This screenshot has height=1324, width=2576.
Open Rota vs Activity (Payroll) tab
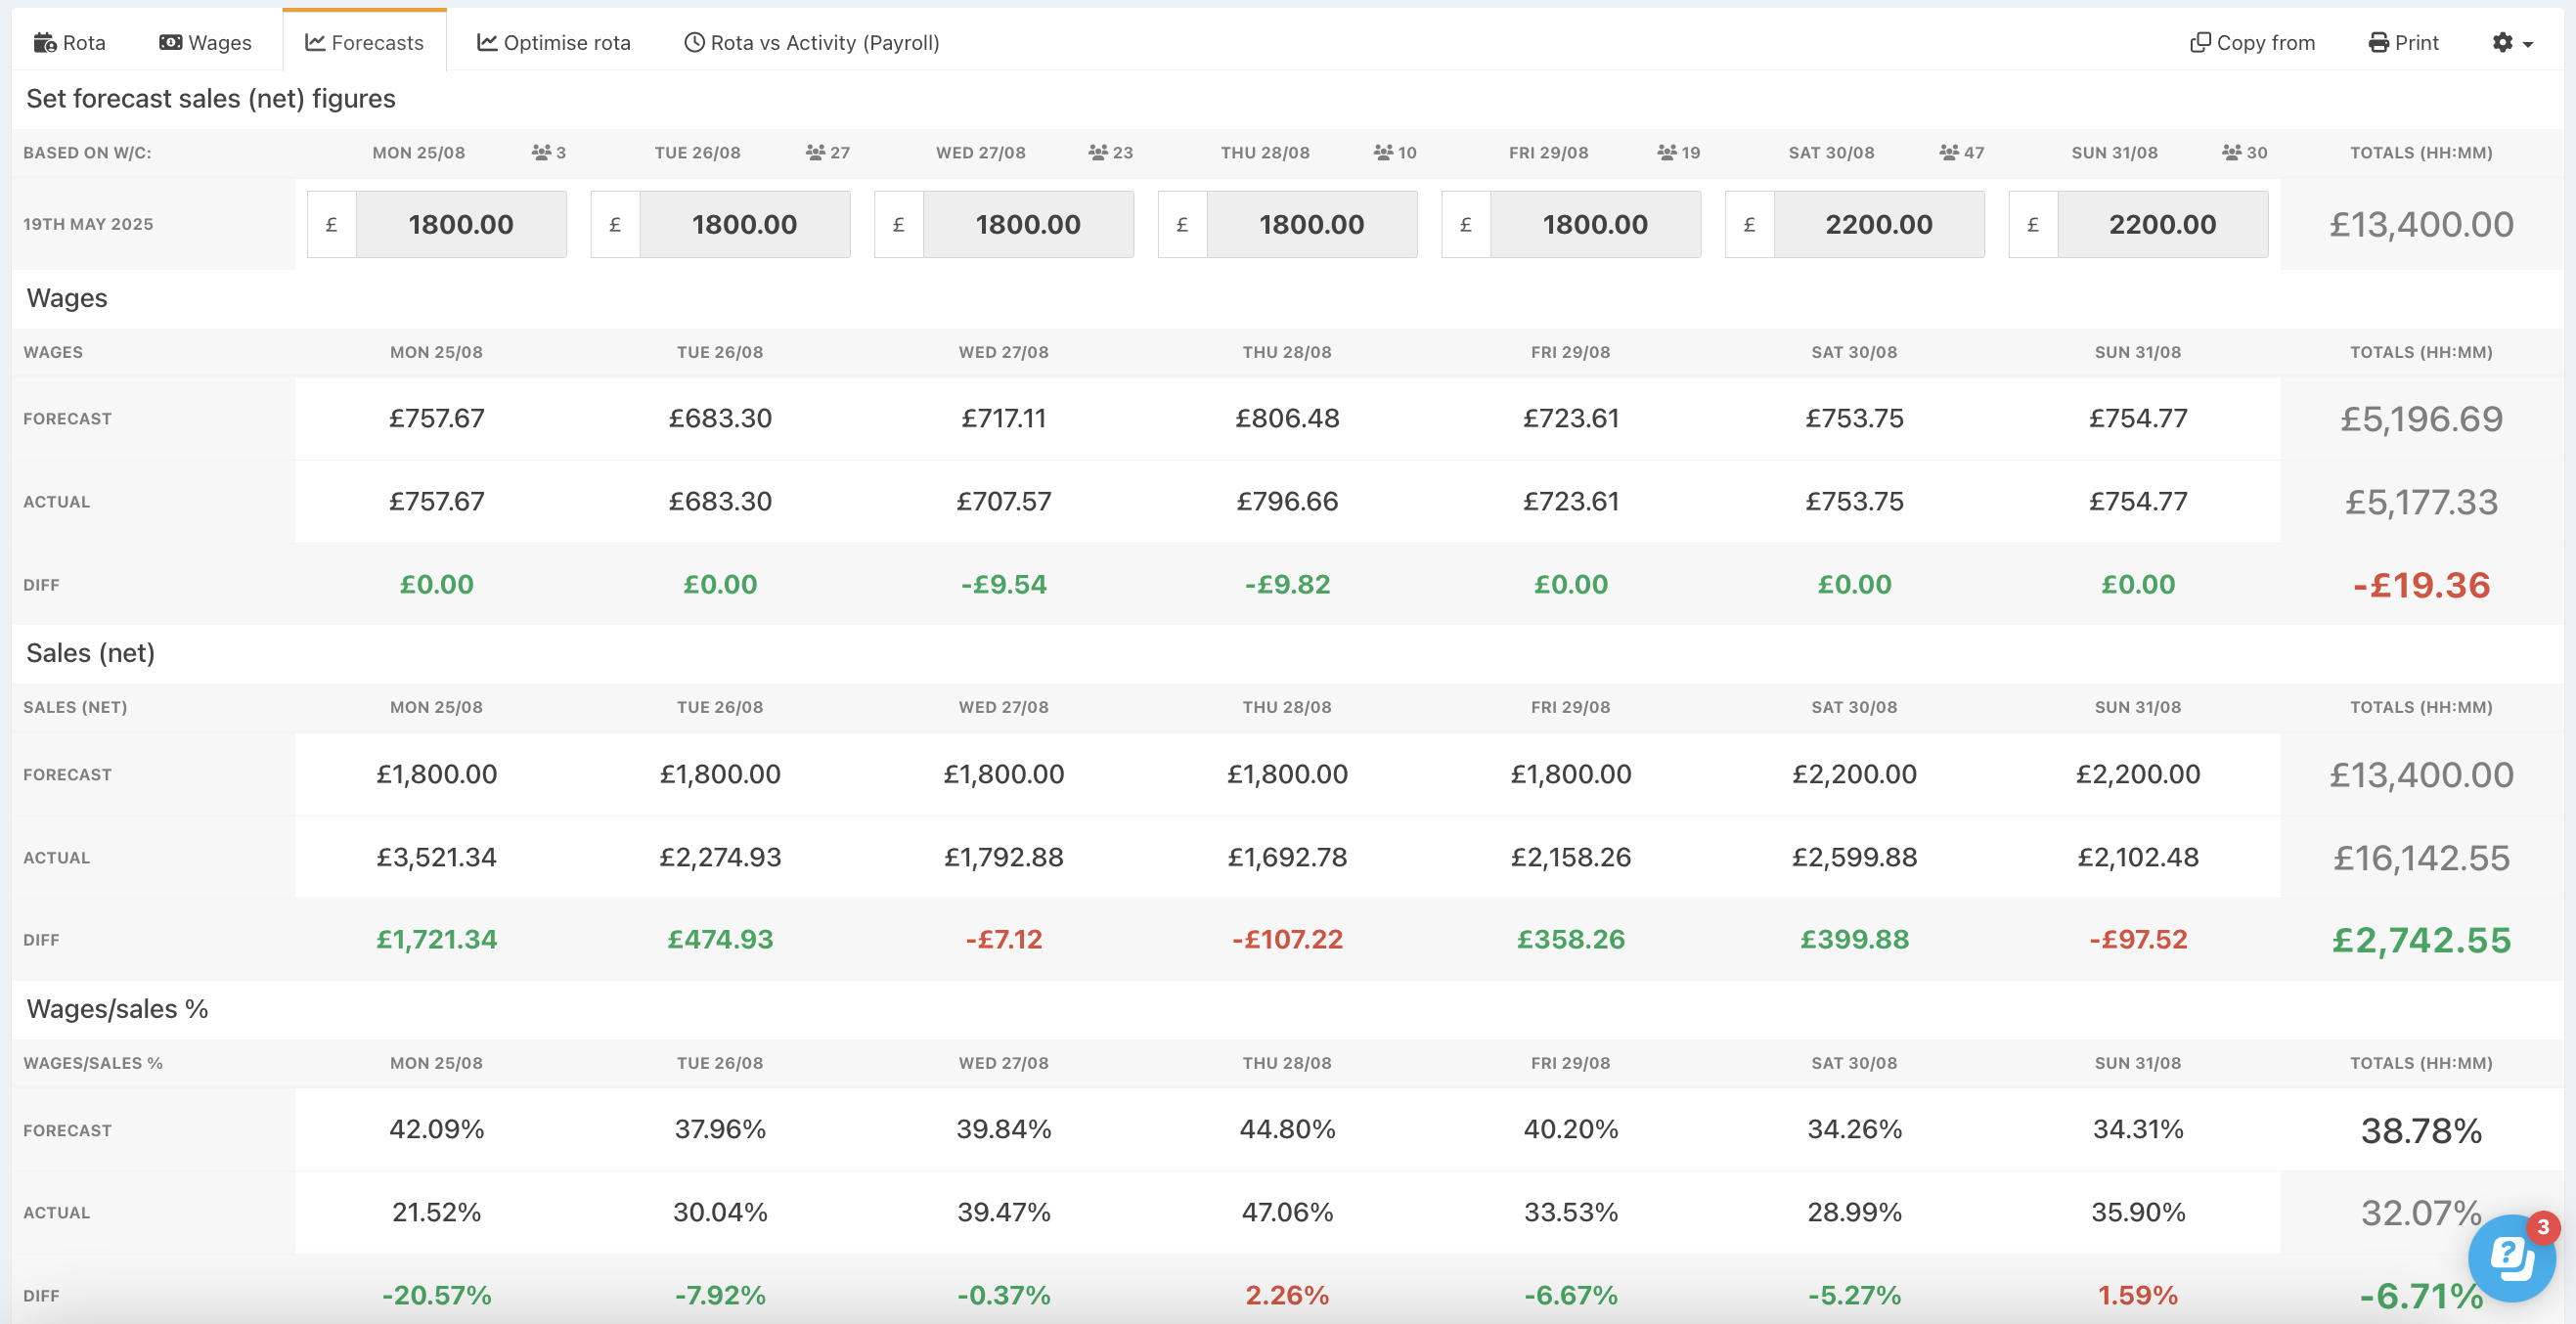pyautogui.click(x=811, y=42)
